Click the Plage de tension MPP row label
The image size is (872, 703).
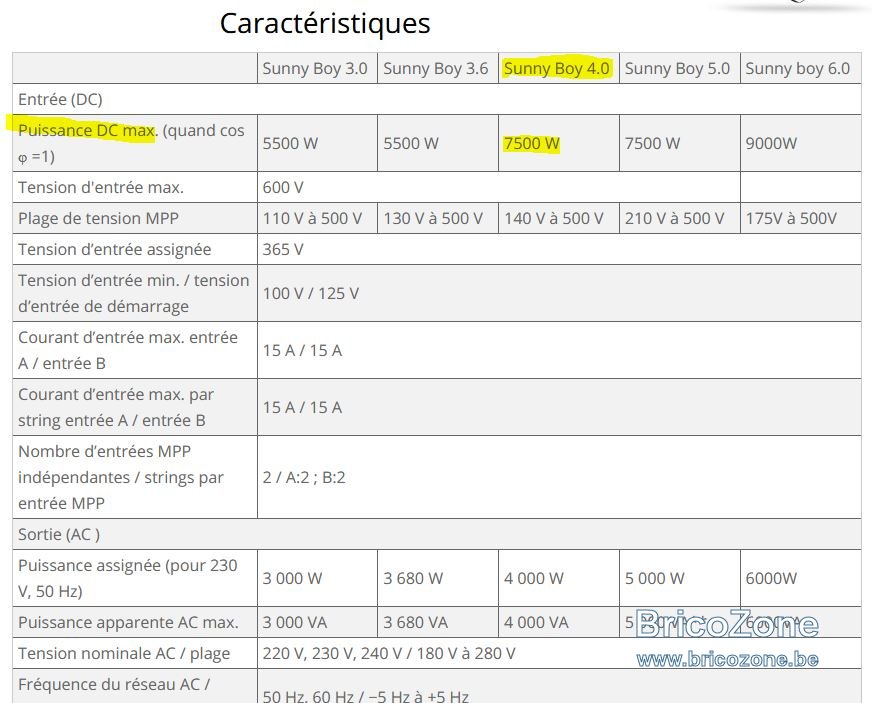[98, 219]
